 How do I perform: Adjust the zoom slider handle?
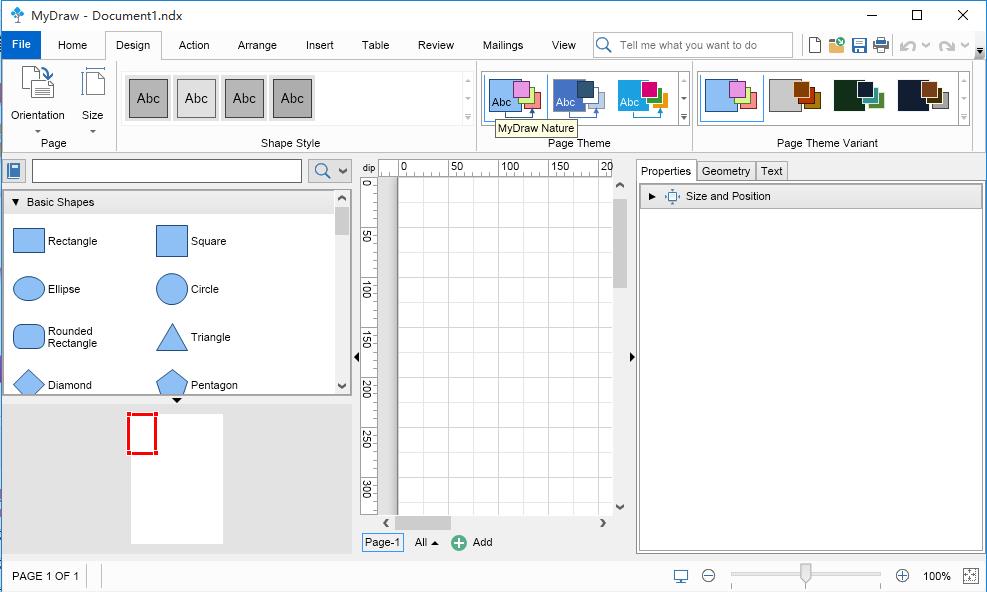pyautogui.click(x=805, y=574)
